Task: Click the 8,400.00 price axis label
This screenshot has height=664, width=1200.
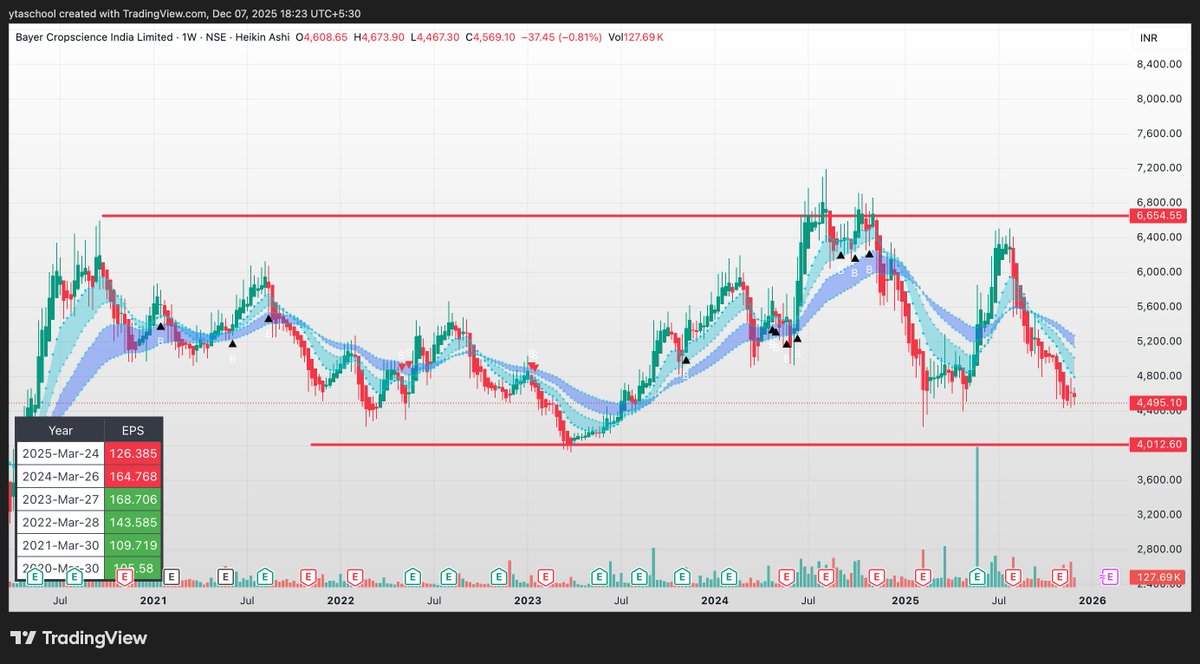Action: click(1158, 64)
